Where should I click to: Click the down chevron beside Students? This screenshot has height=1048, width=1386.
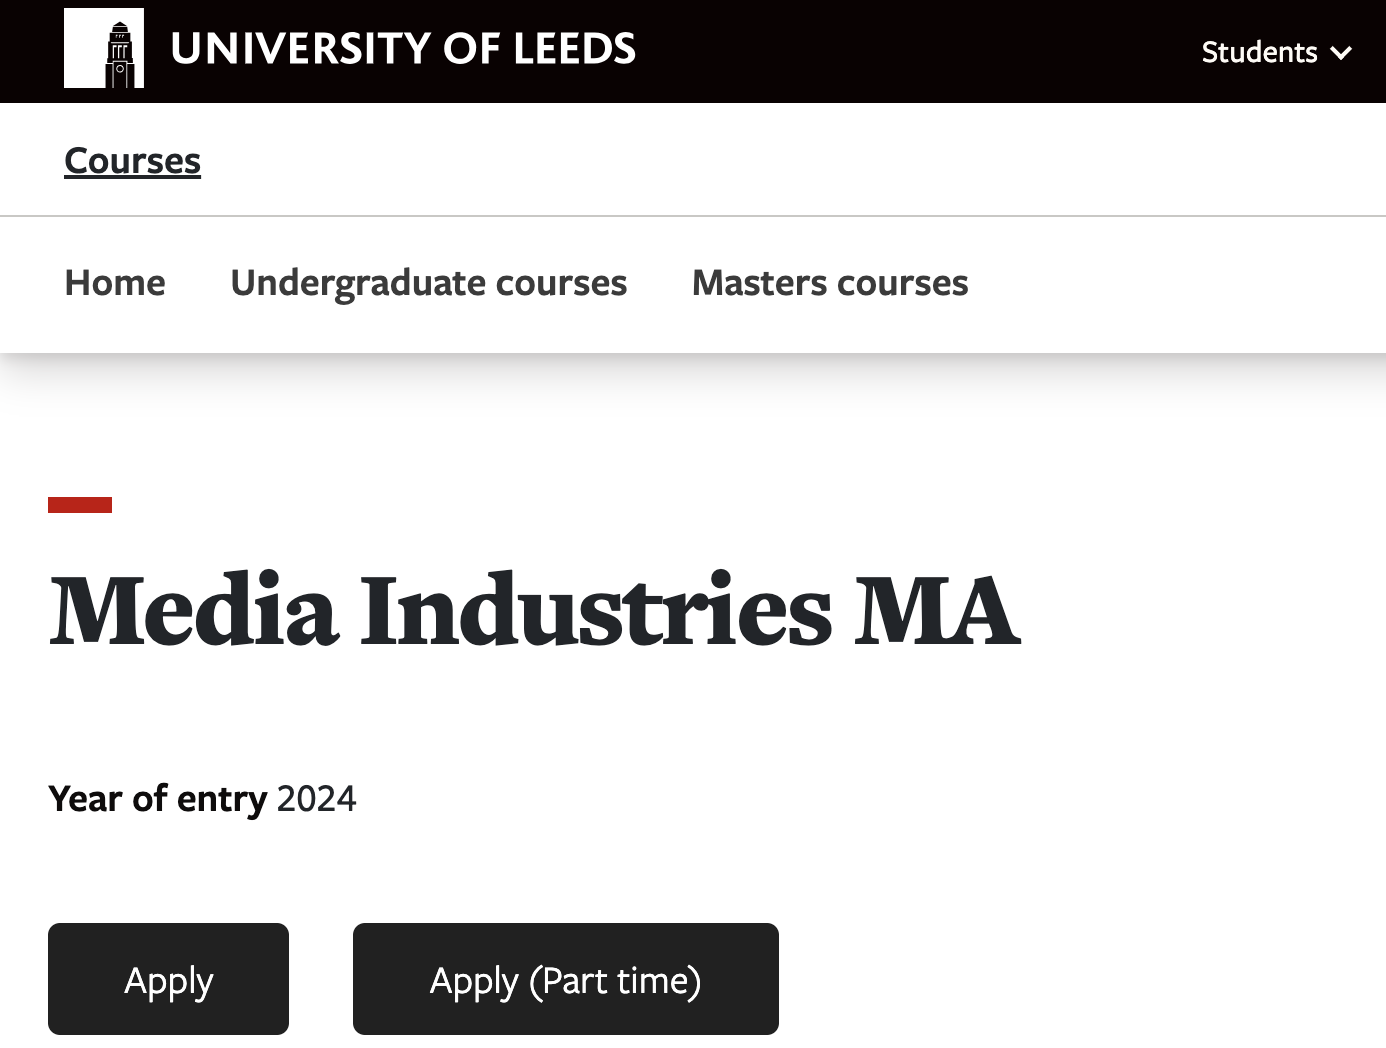[1341, 53]
